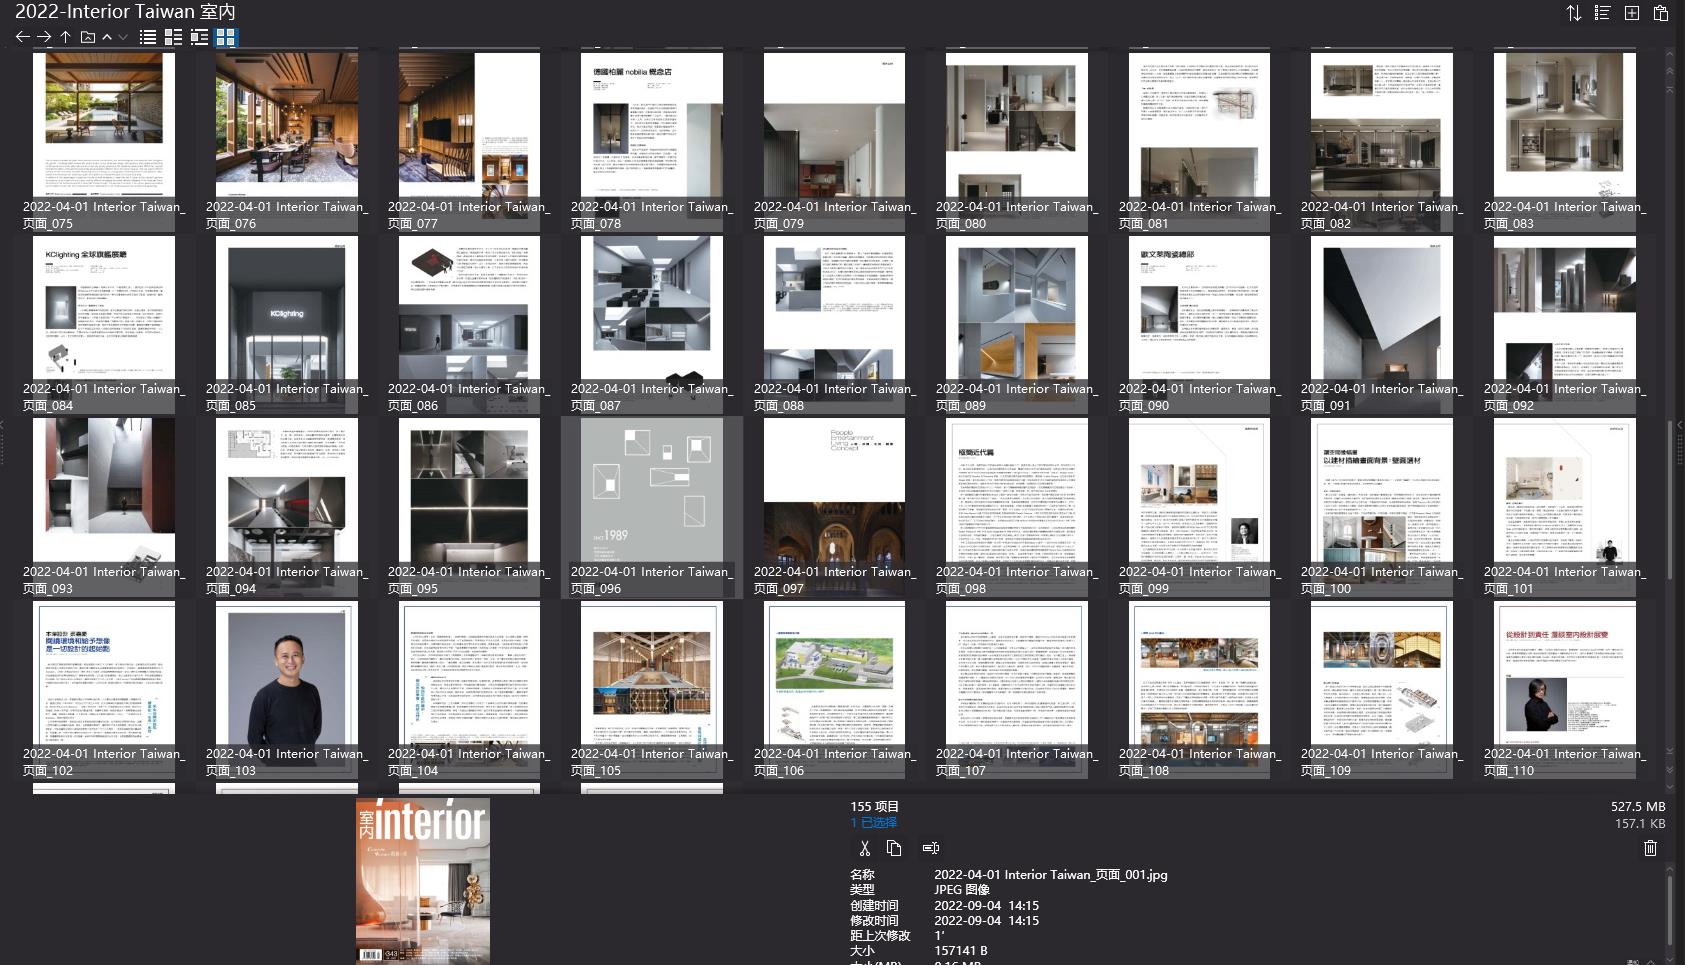Rename the selected image file

pos(931,848)
